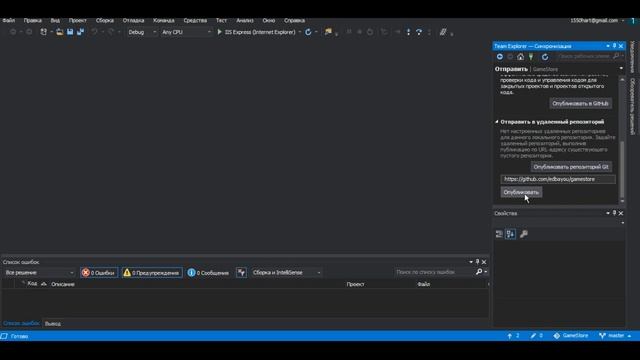Click the Описание column header
The image size is (640, 360).
coord(63,284)
